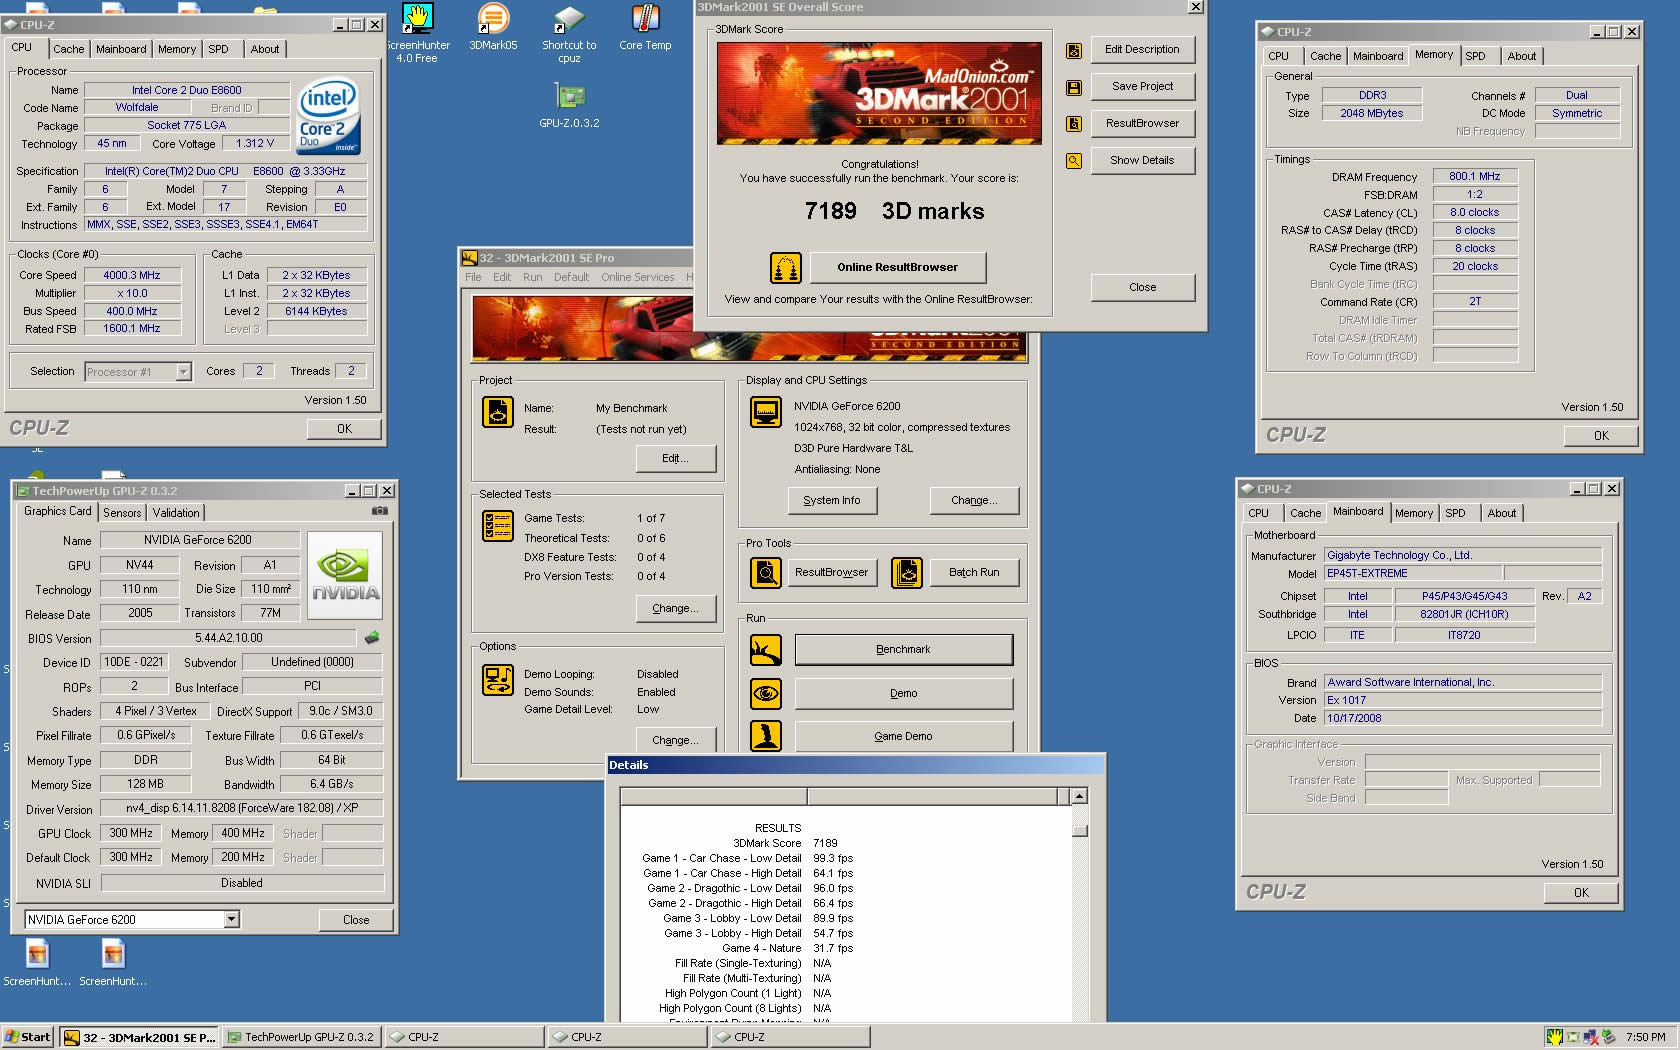This screenshot has height=1050, width=1680.
Task: Open the 3DMark05 desktop shortcut
Action: tap(493, 28)
